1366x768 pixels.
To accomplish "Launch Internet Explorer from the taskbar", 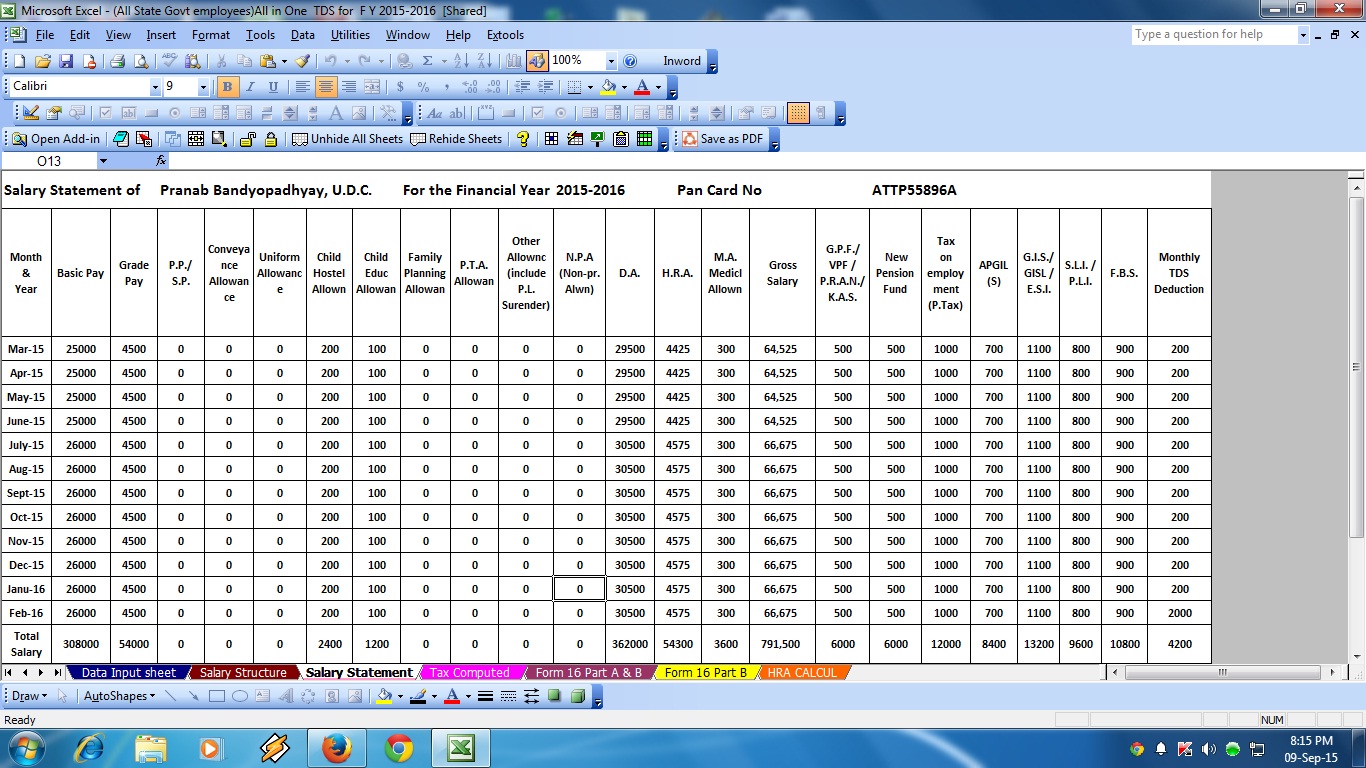I will 89,748.
